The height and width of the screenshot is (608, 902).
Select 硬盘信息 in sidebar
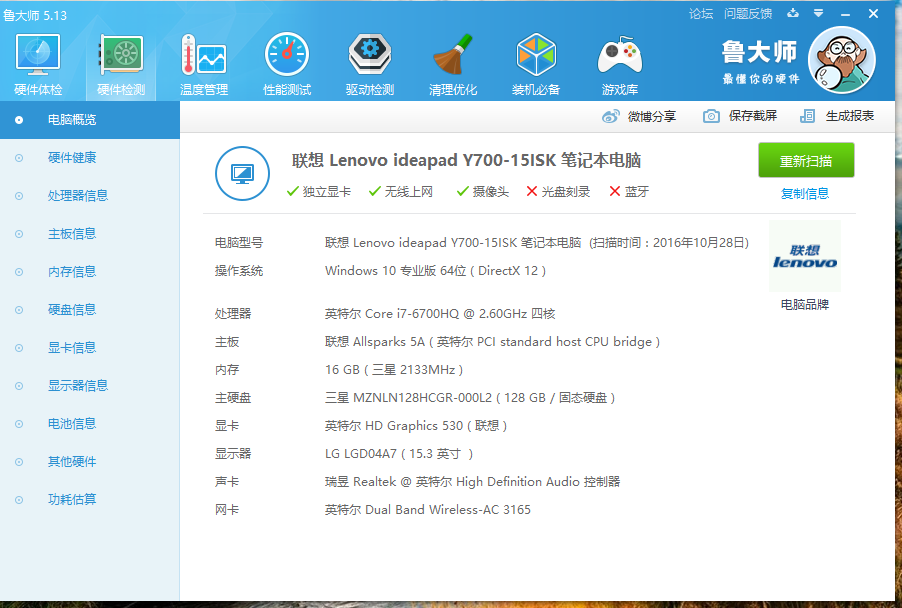pyautogui.click(x=90, y=309)
